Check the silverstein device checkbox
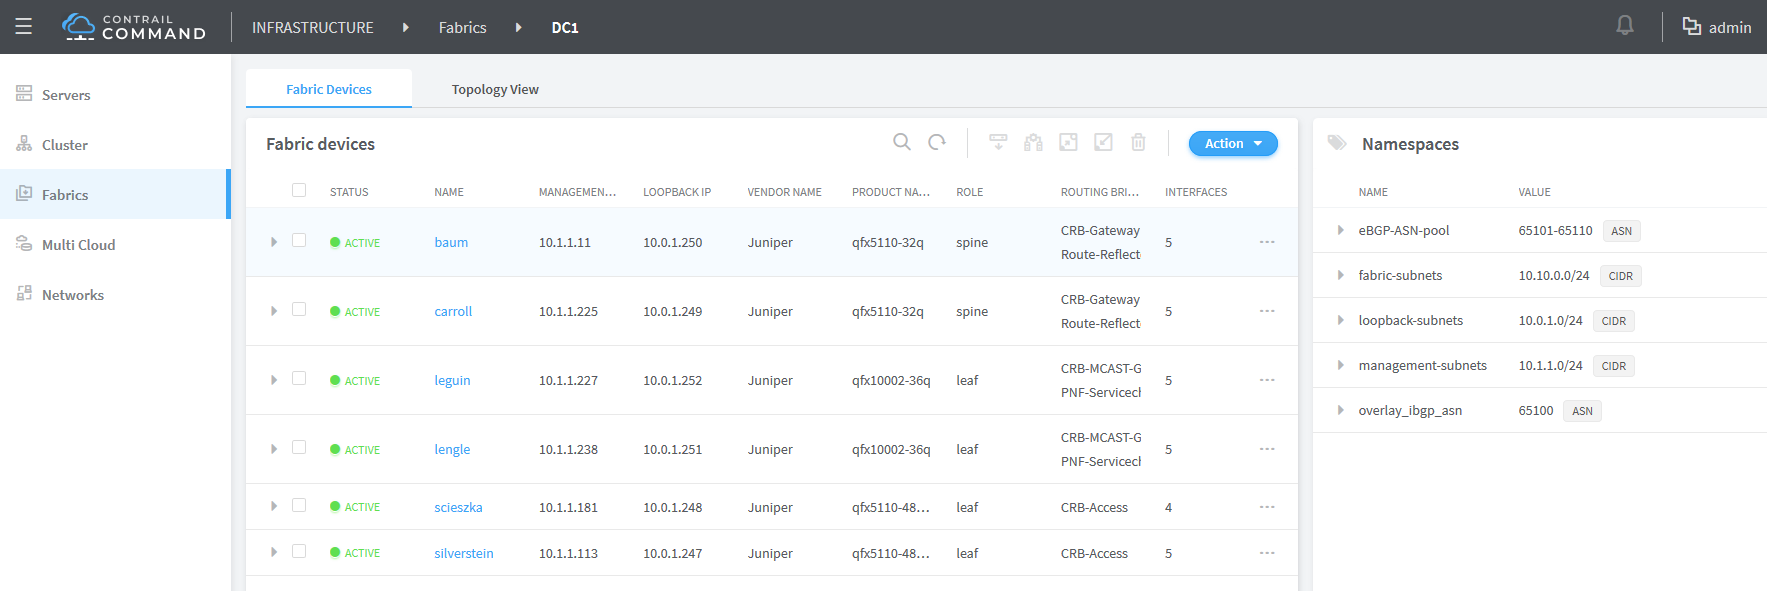The height and width of the screenshot is (591, 1767). point(299,551)
